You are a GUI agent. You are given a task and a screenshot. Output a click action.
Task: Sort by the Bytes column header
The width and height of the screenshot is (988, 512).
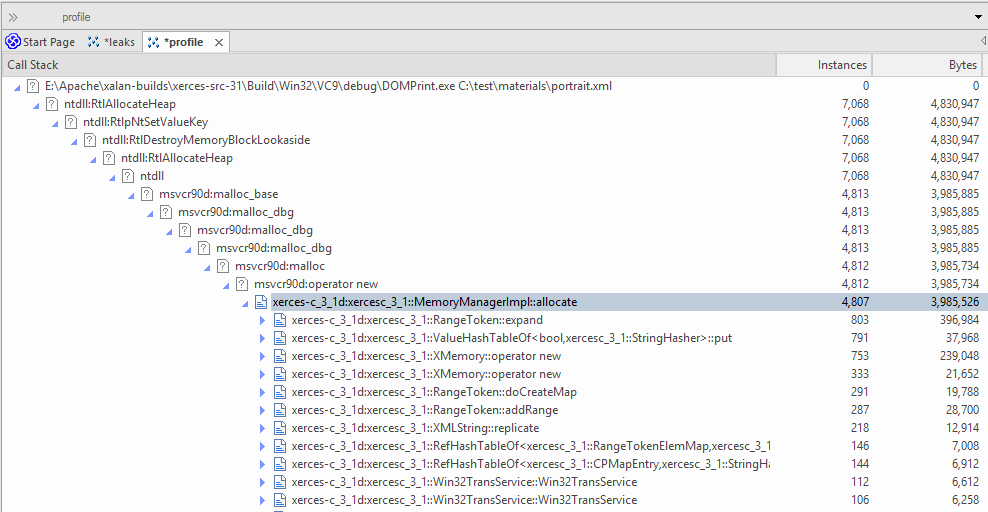pos(930,65)
